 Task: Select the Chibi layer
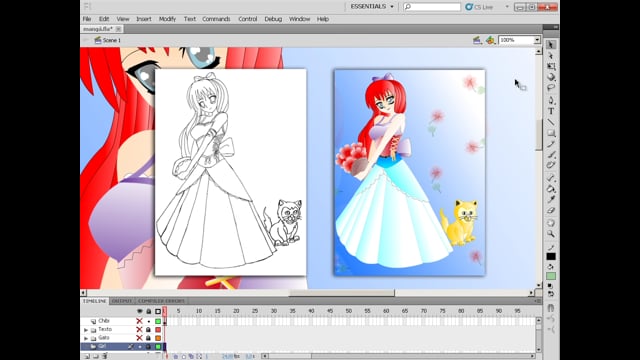point(104,321)
